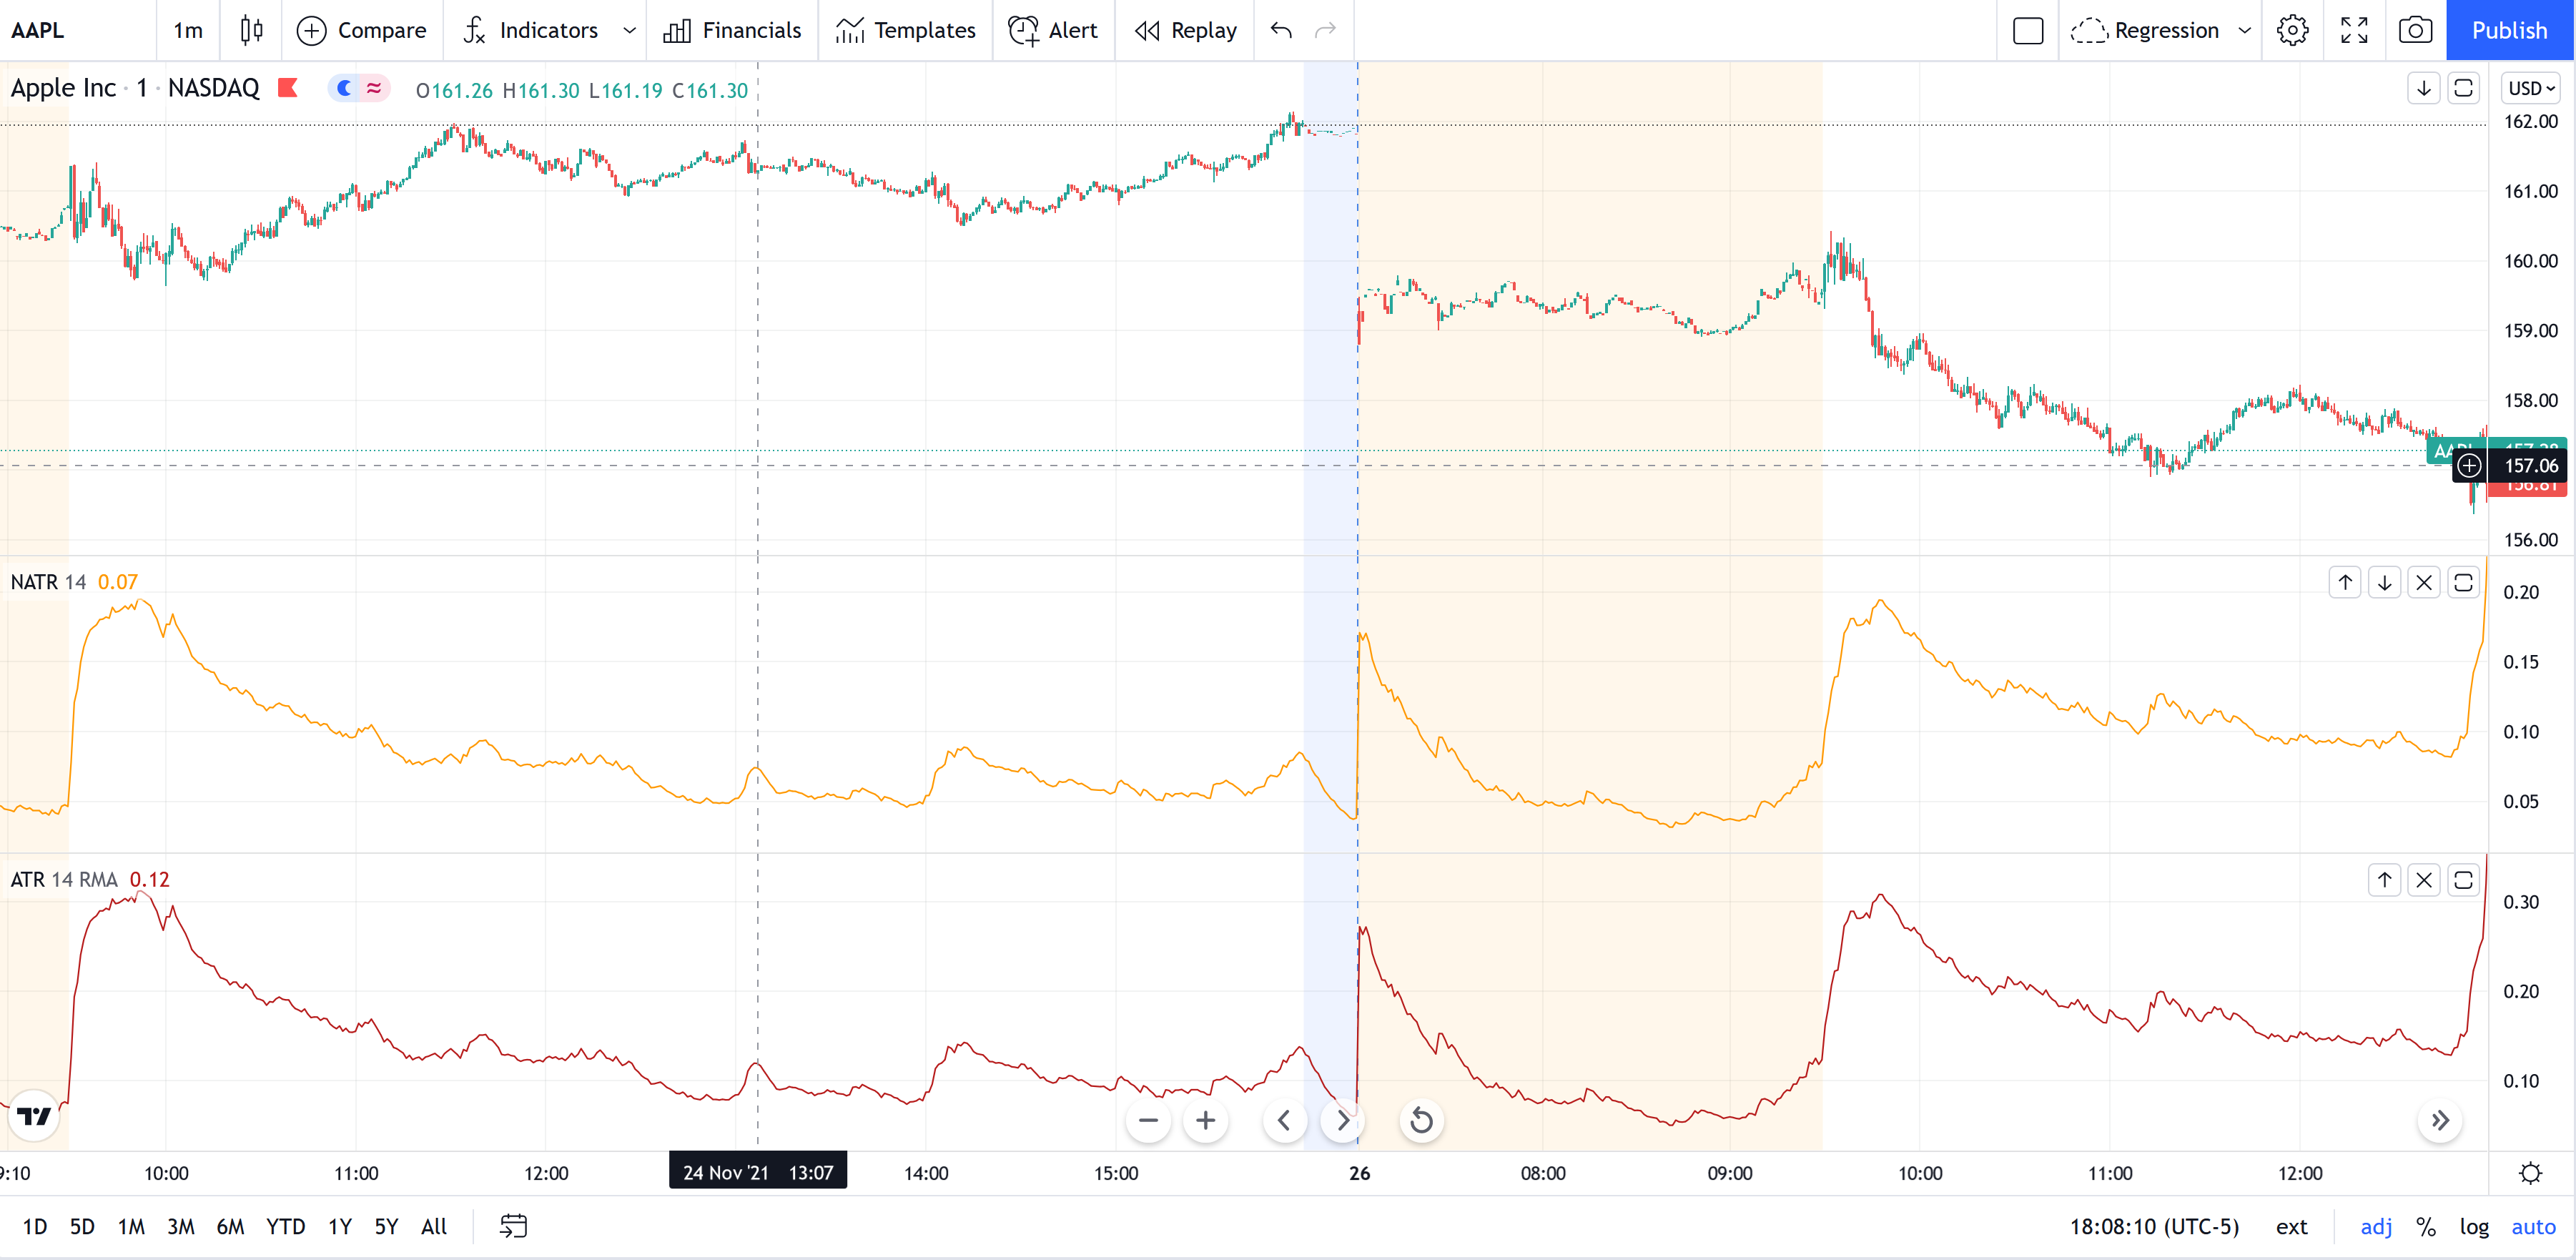Screen dimensions: 2576x1260
Task: Maximize the NATR pane
Action: click(x=2464, y=582)
